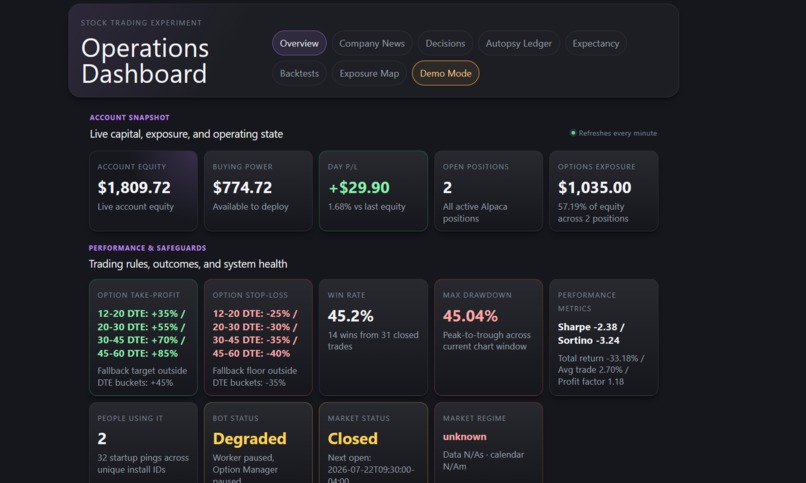
Task: Open the People Using It card
Action: pos(143,442)
